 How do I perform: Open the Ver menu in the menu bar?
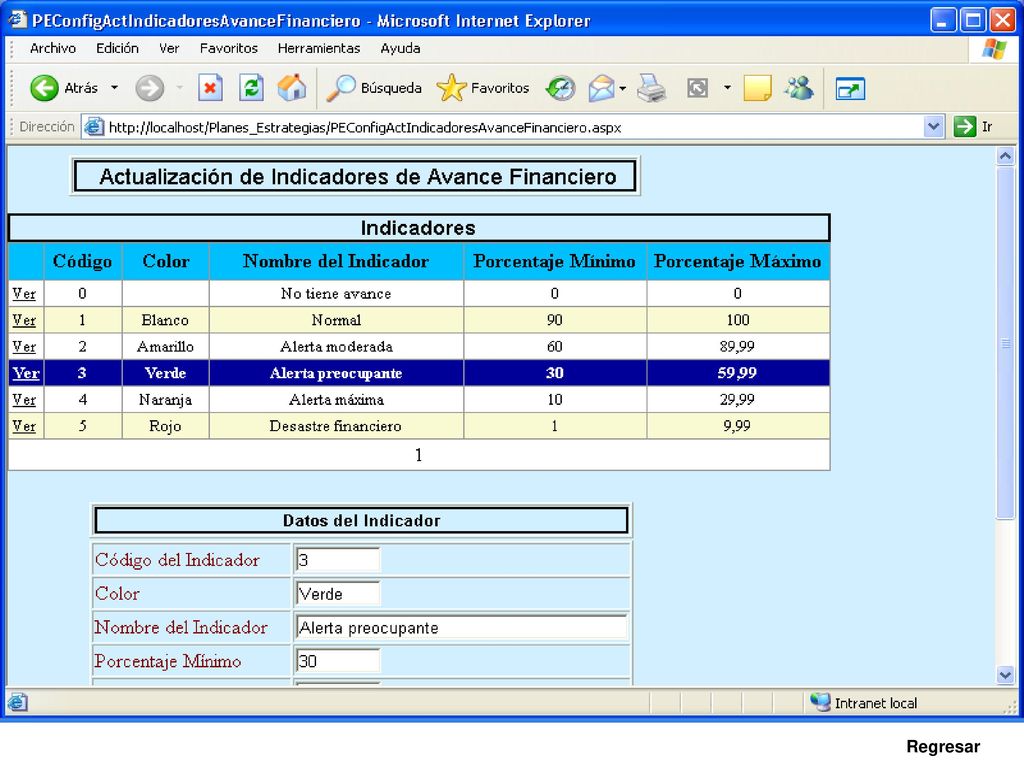pyautogui.click(x=169, y=48)
